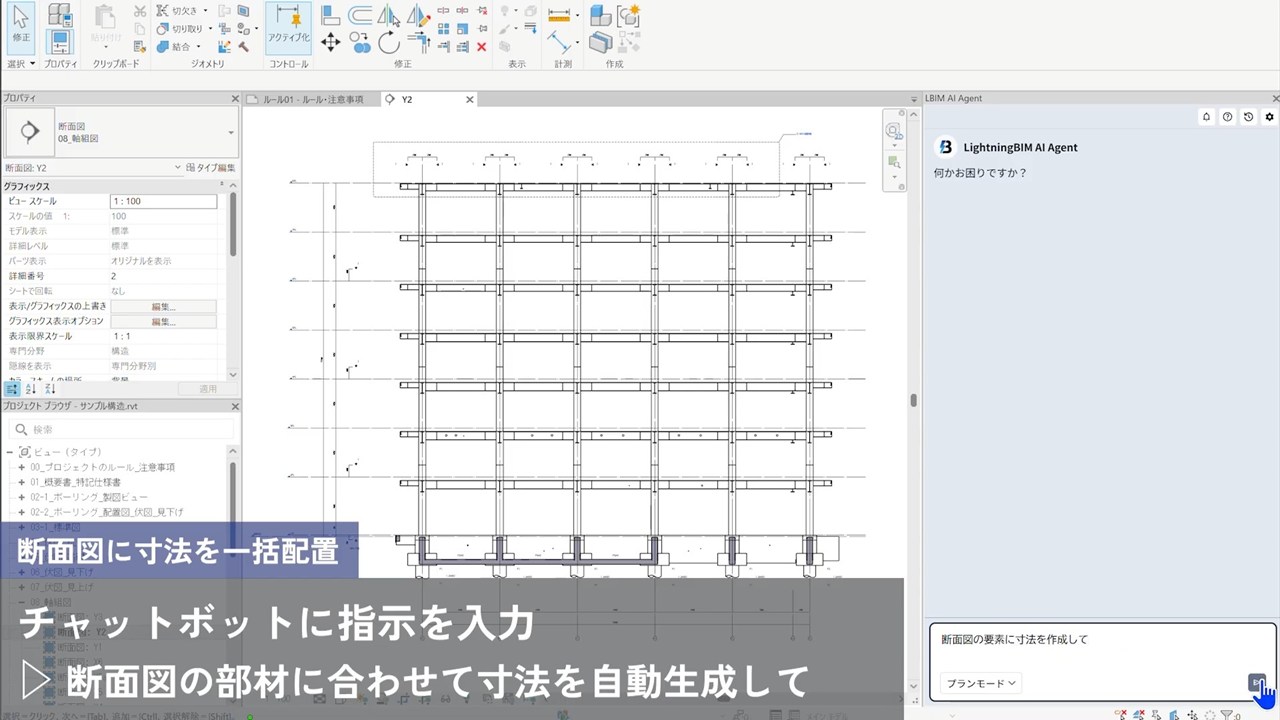Toggle A-Z ascending sort in Properties panel
Image resolution: width=1280 pixels, height=720 pixels.
(x=31, y=388)
